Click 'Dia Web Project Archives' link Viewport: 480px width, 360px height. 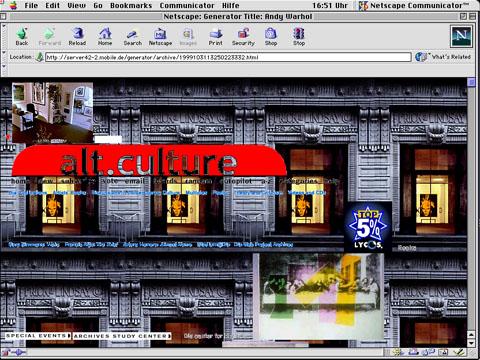(263, 244)
